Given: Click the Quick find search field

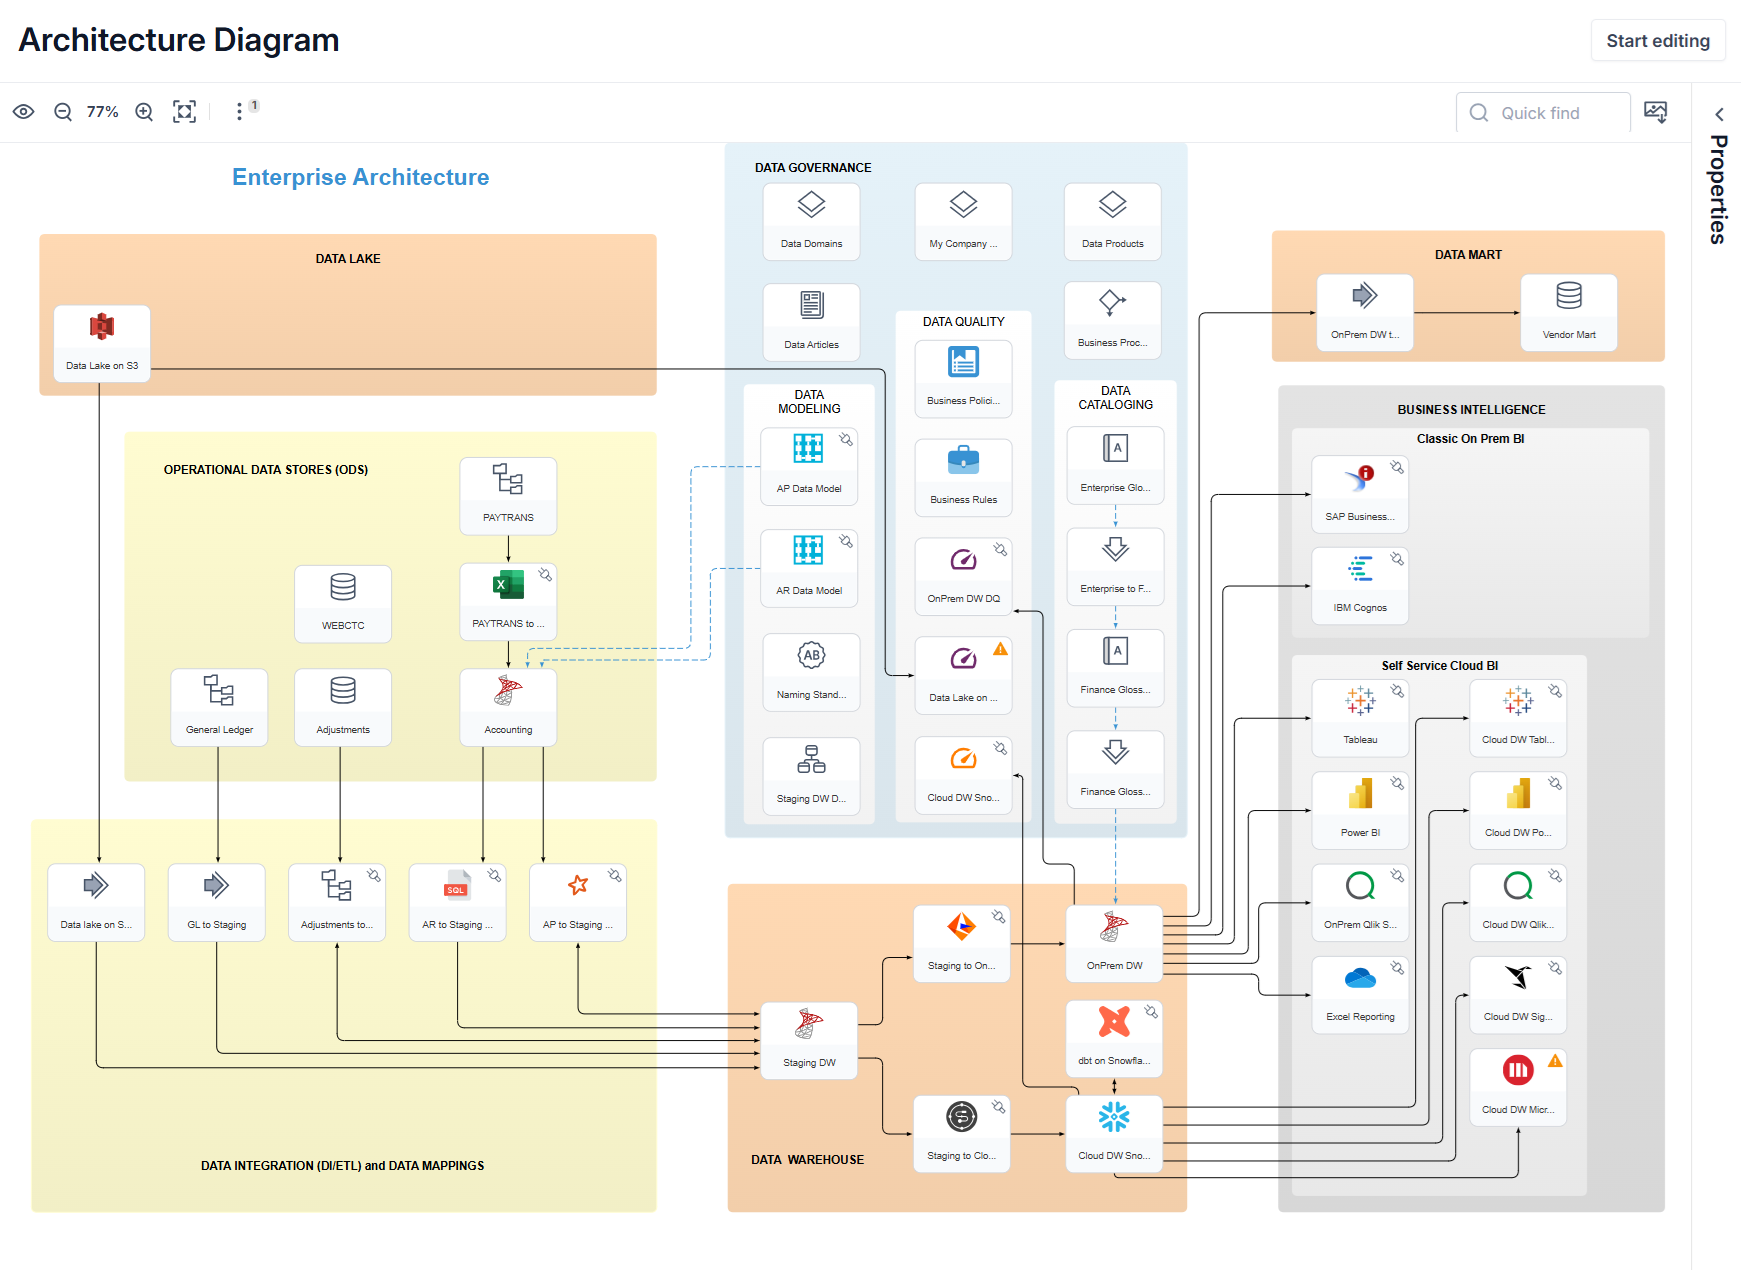Looking at the screenshot, I should click(x=1543, y=113).
